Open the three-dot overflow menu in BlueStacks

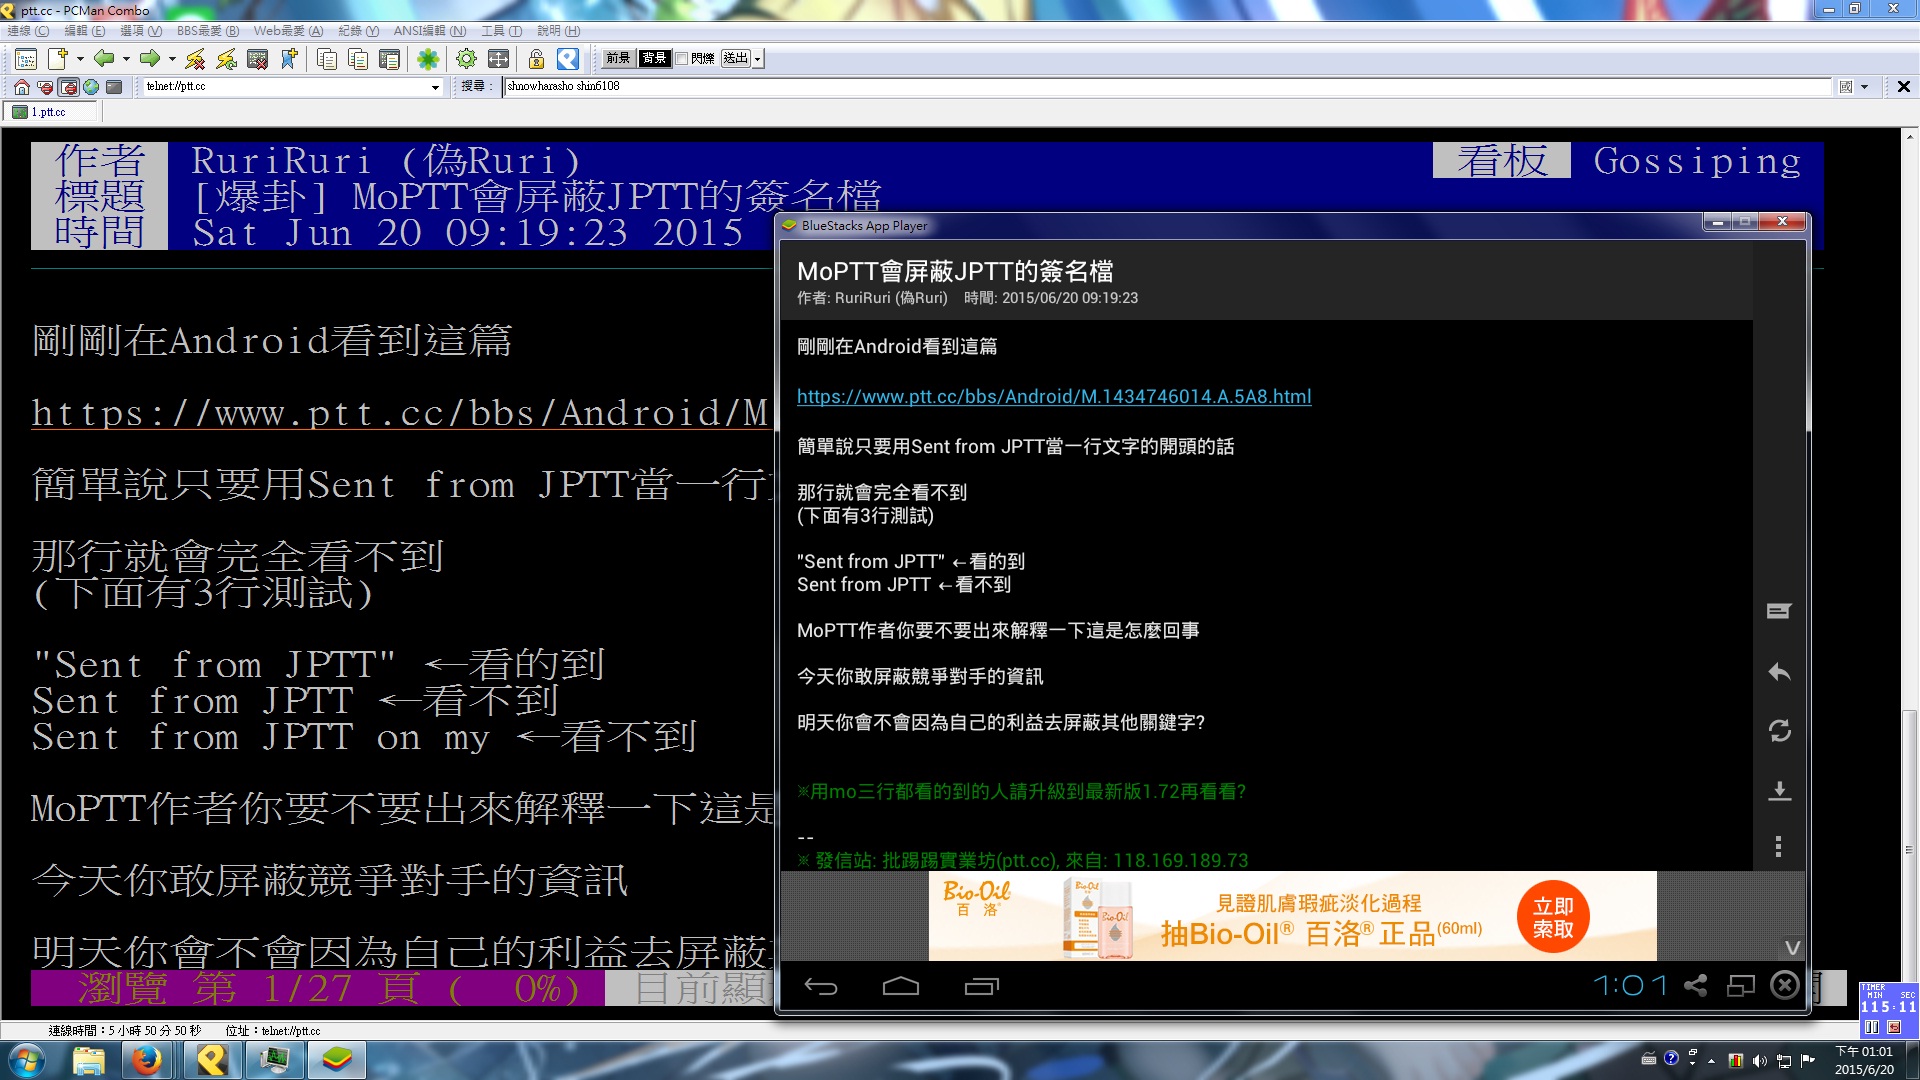(1778, 847)
